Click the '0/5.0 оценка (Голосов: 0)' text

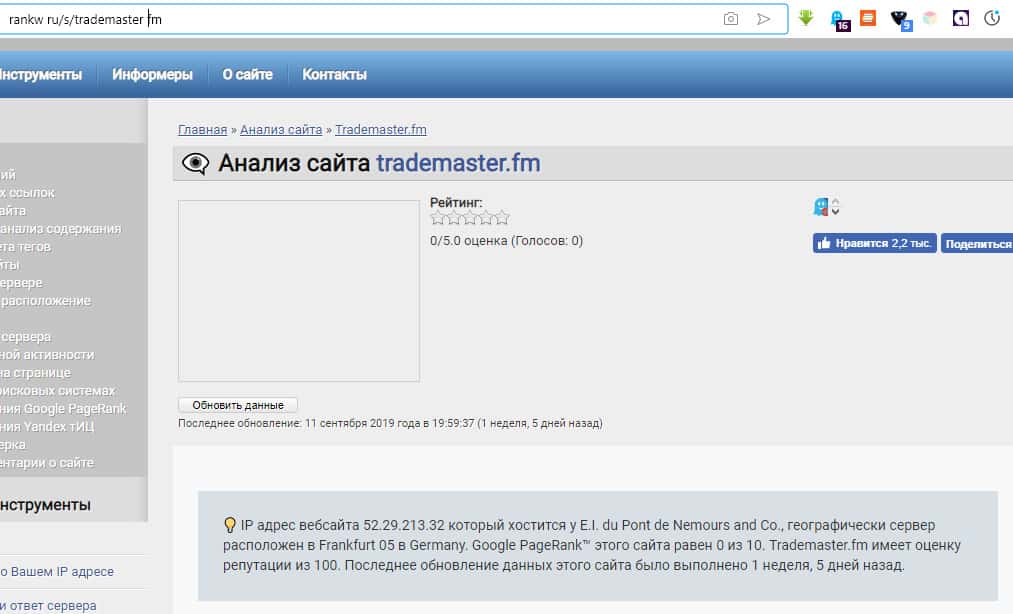506,241
